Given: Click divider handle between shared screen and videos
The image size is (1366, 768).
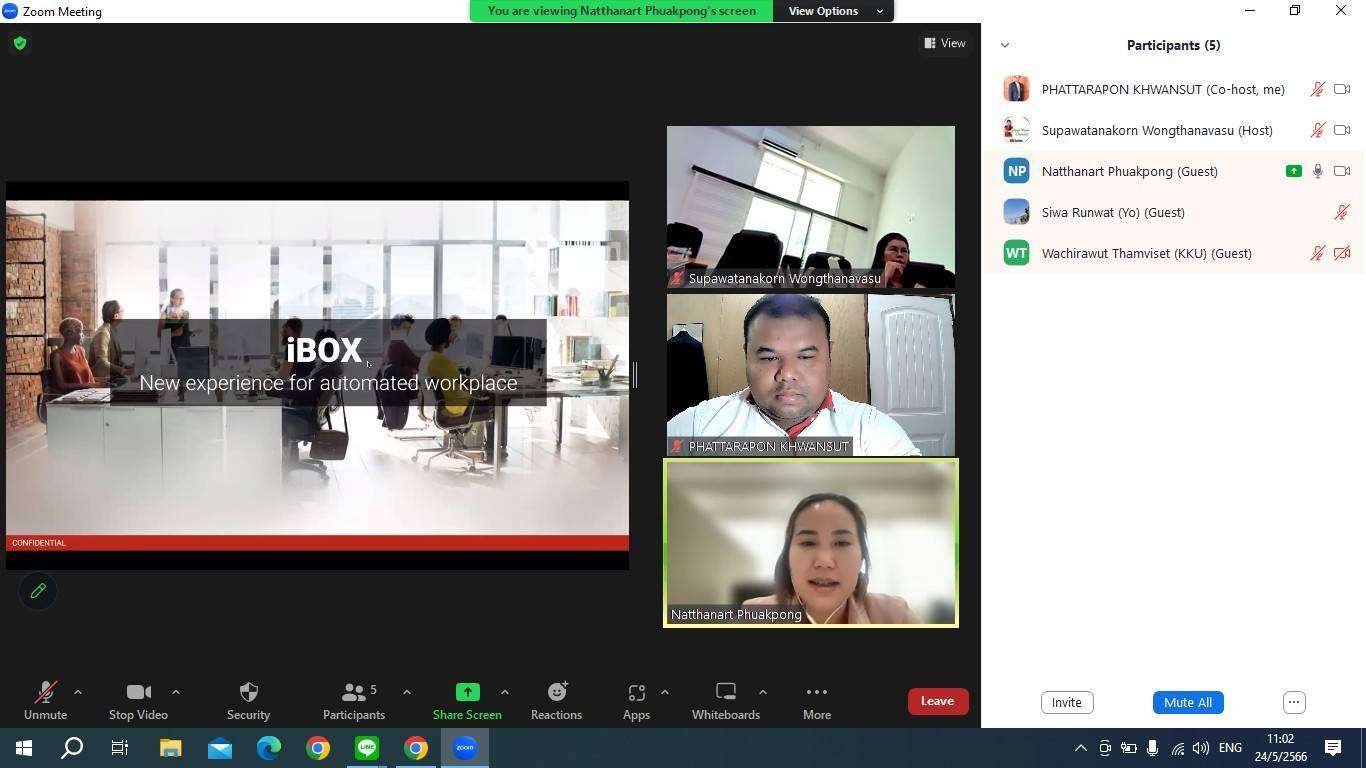Looking at the screenshot, I should (635, 375).
